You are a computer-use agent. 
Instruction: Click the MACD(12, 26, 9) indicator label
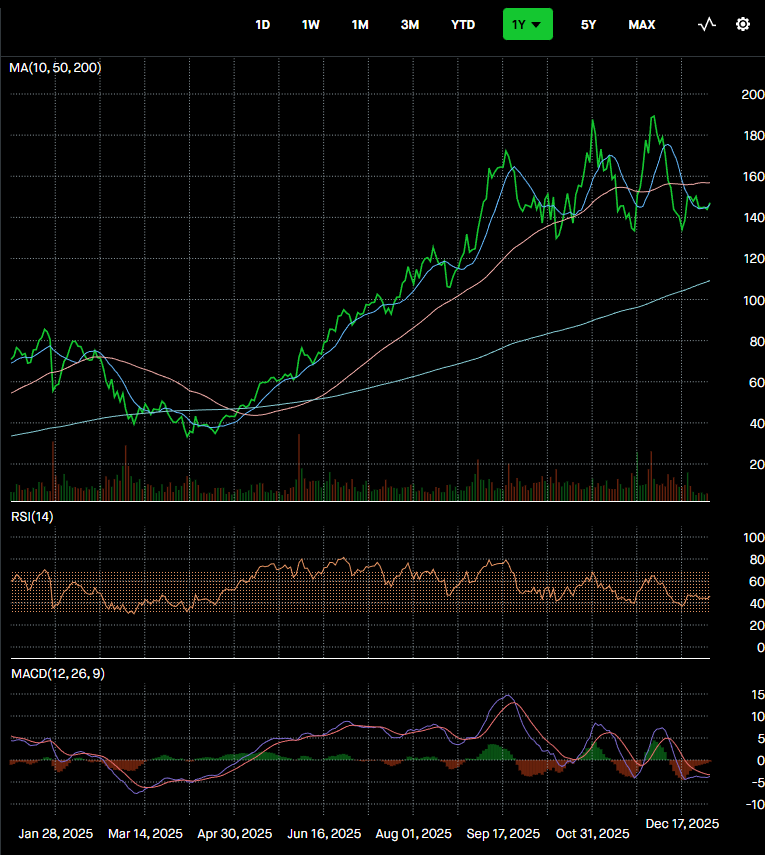point(58,673)
